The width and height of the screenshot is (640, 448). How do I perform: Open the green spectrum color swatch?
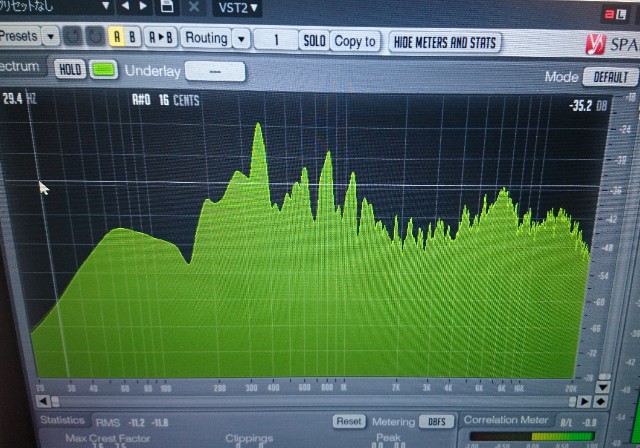[x=103, y=70]
